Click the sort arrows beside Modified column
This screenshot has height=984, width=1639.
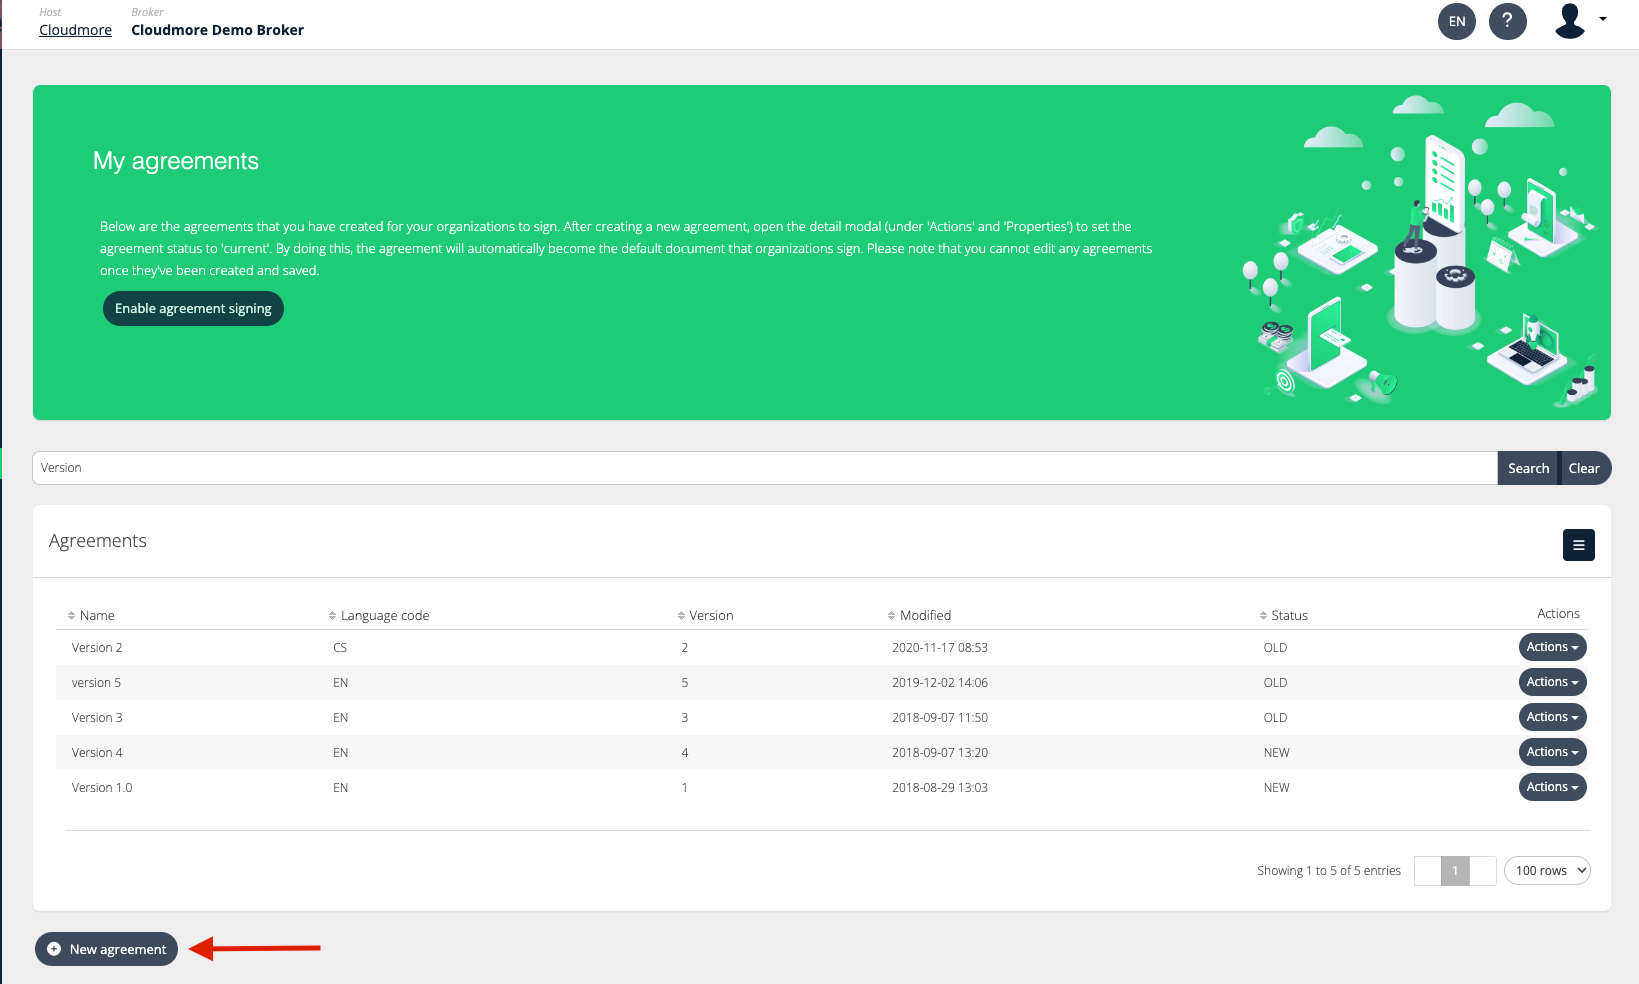click(x=890, y=615)
